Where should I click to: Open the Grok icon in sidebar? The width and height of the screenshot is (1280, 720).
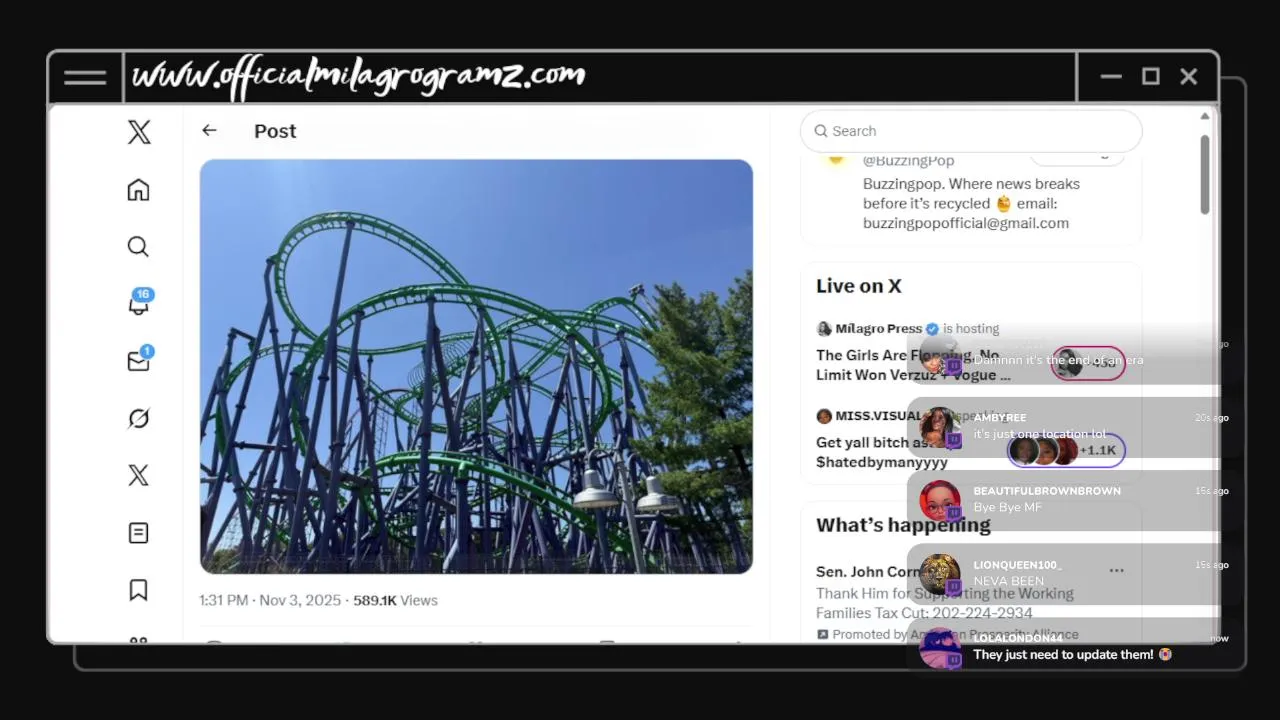(x=138, y=418)
